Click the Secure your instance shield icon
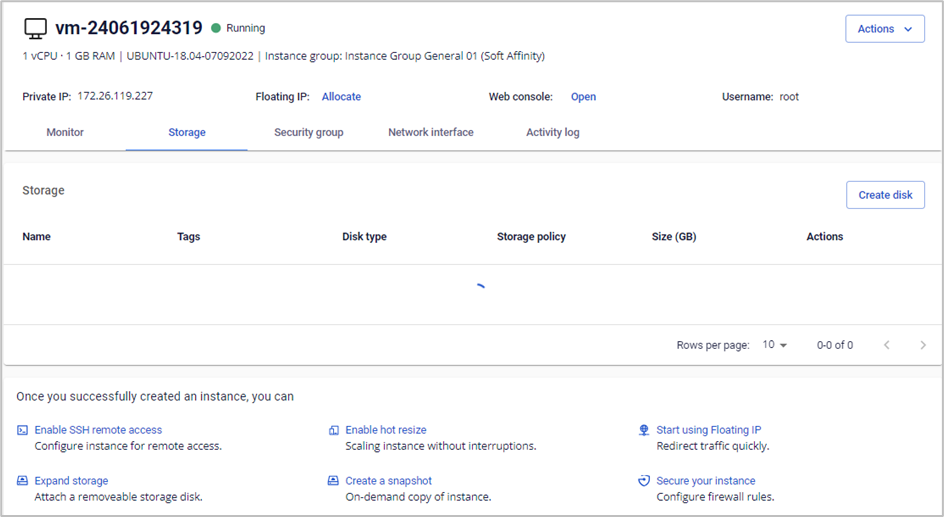The width and height of the screenshot is (944, 517). point(644,481)
